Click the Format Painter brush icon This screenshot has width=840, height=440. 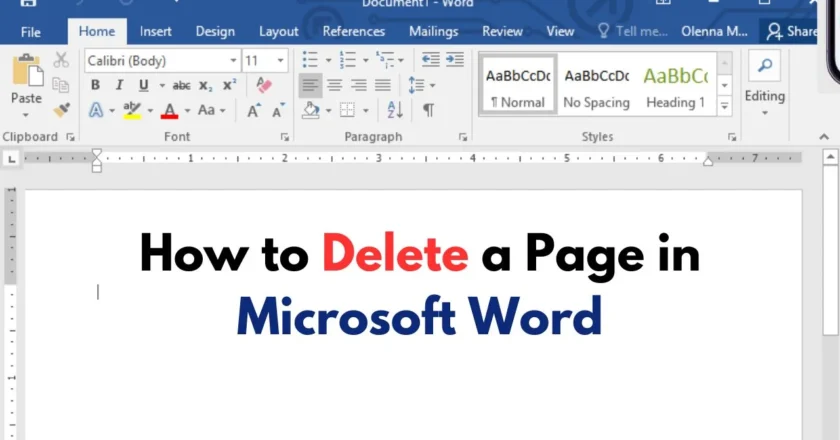[61, 109]
